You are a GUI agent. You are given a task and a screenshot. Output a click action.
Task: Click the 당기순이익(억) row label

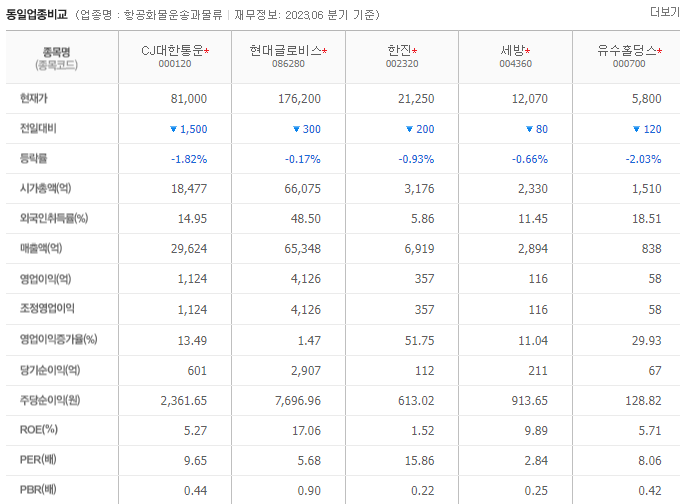pos(50,370)
